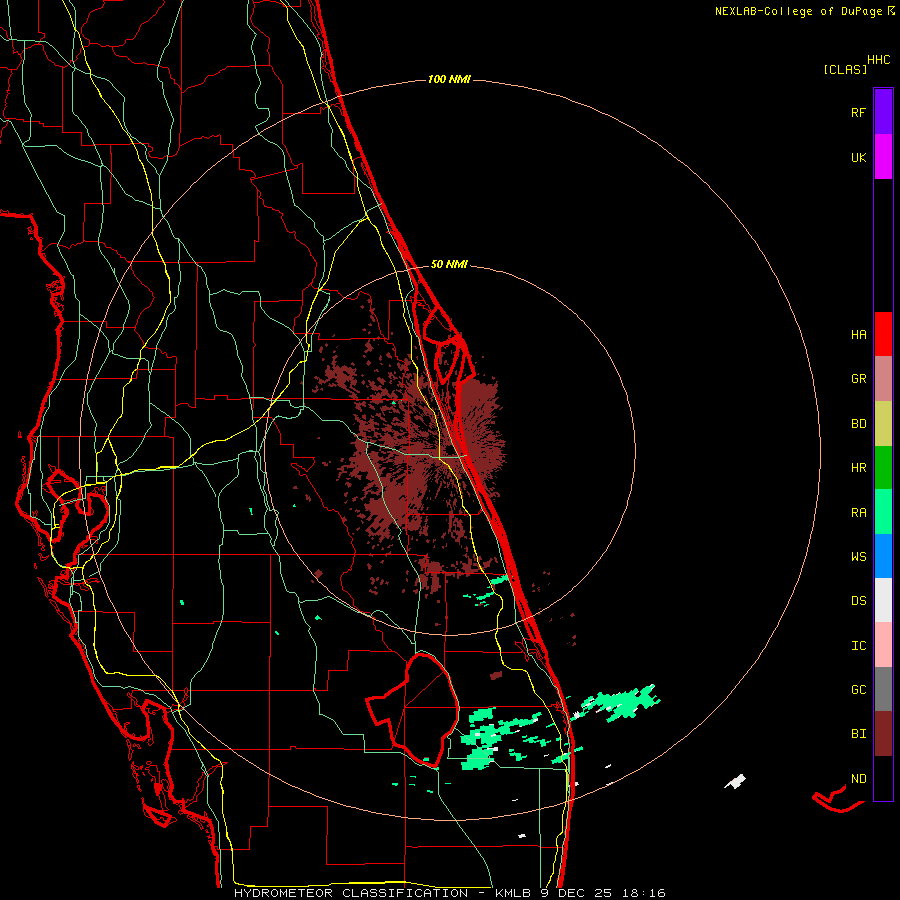Click the GR legend label
The width and height of the screenshot is (900, 900).
point(859,379)
